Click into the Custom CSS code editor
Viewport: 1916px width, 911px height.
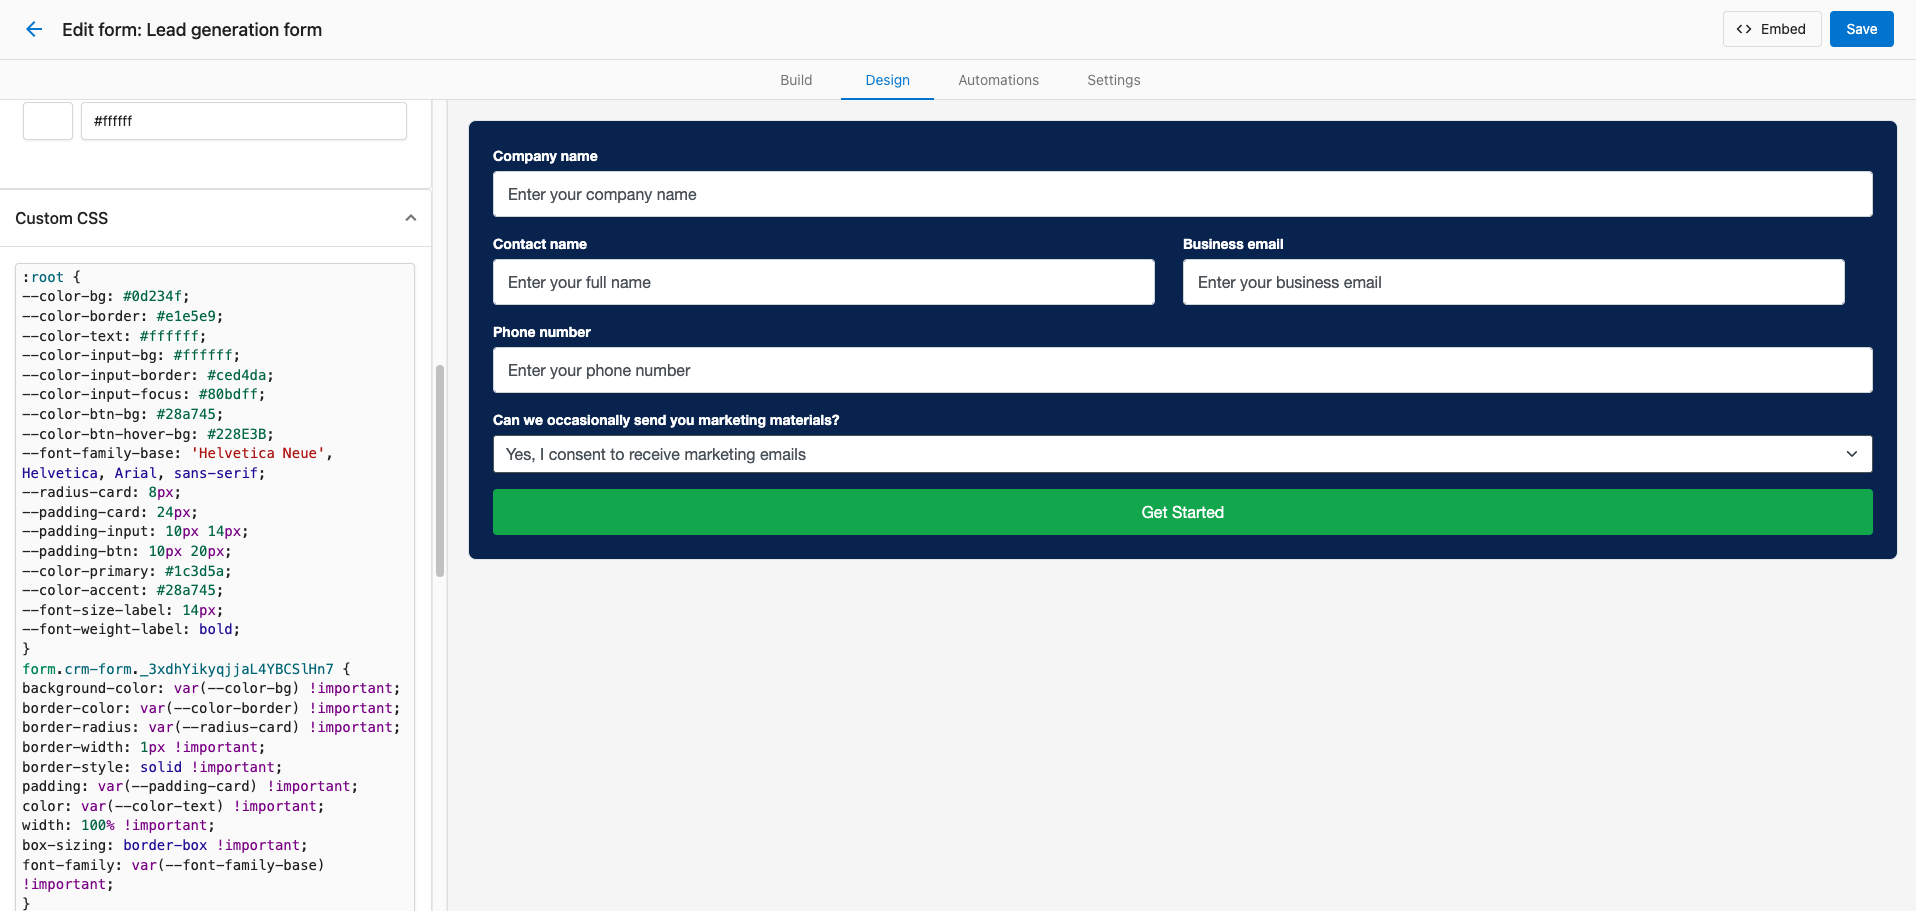[215, 587]
